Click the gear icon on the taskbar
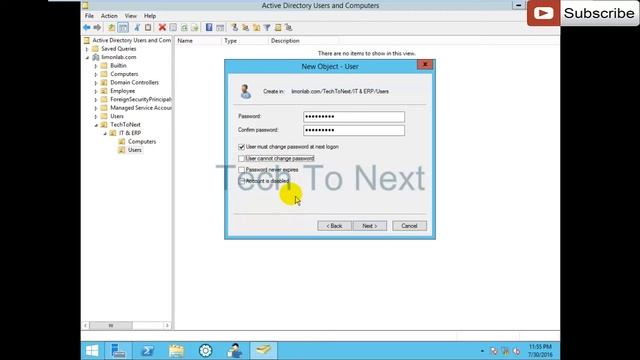The height and width of the screenshot is (360, 640). pyautogui.click(x=205, y=351)
